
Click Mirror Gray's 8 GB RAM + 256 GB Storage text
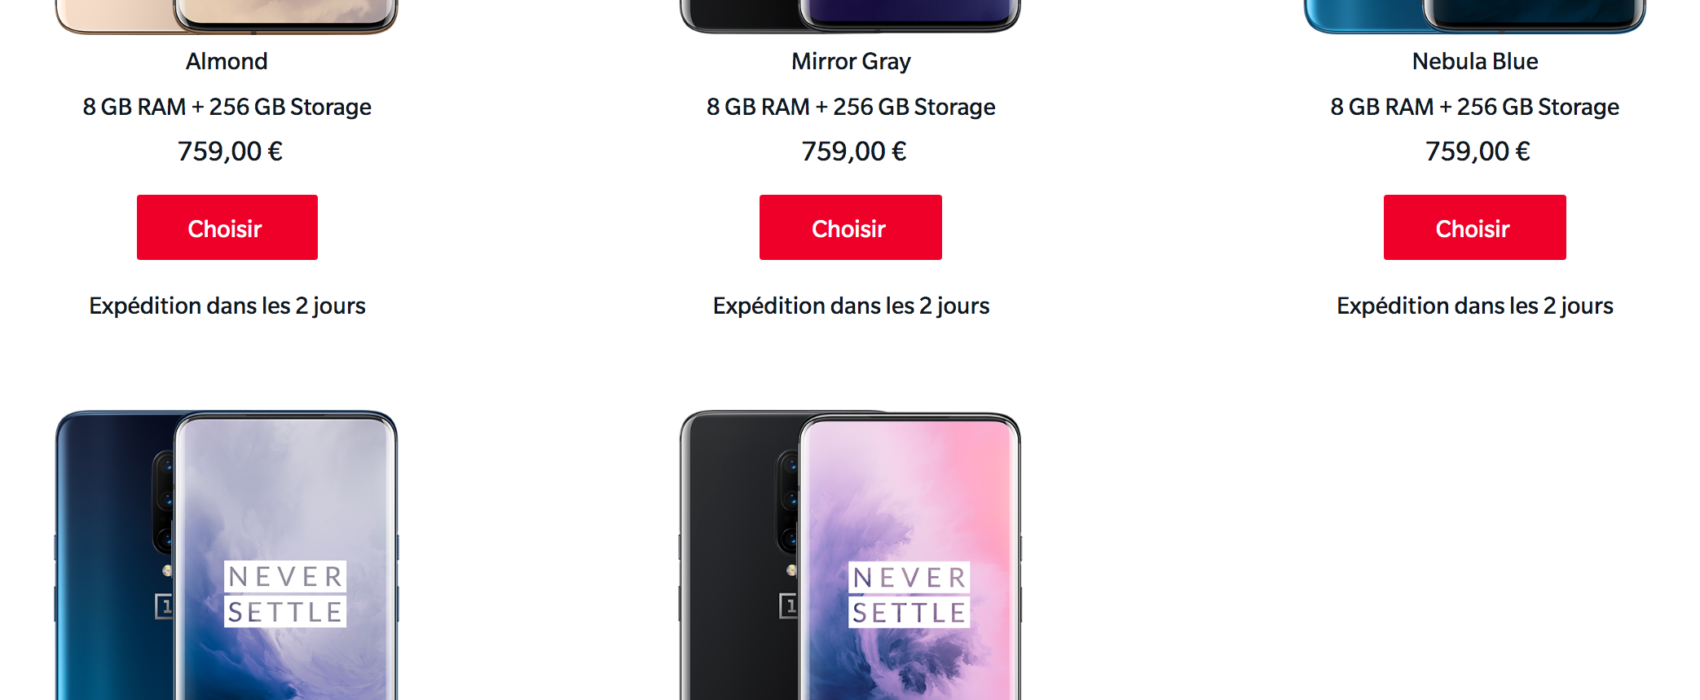[851, 107]
